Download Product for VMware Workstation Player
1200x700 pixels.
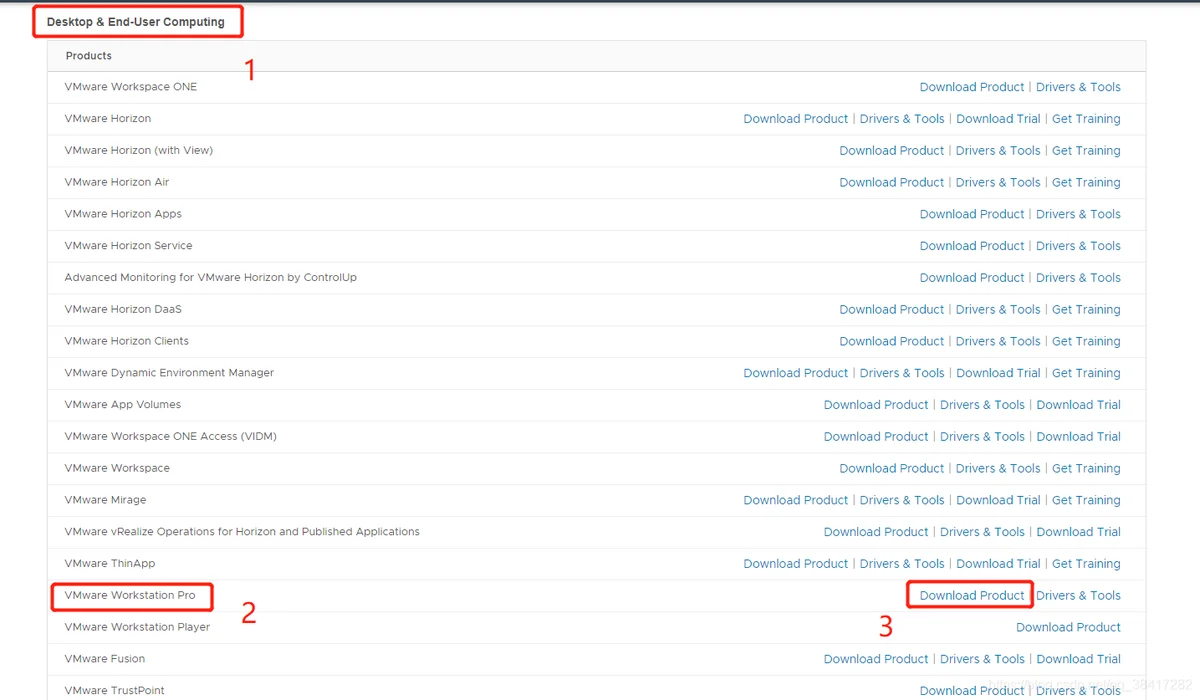pyautogui.click(x=1068, y=627)
